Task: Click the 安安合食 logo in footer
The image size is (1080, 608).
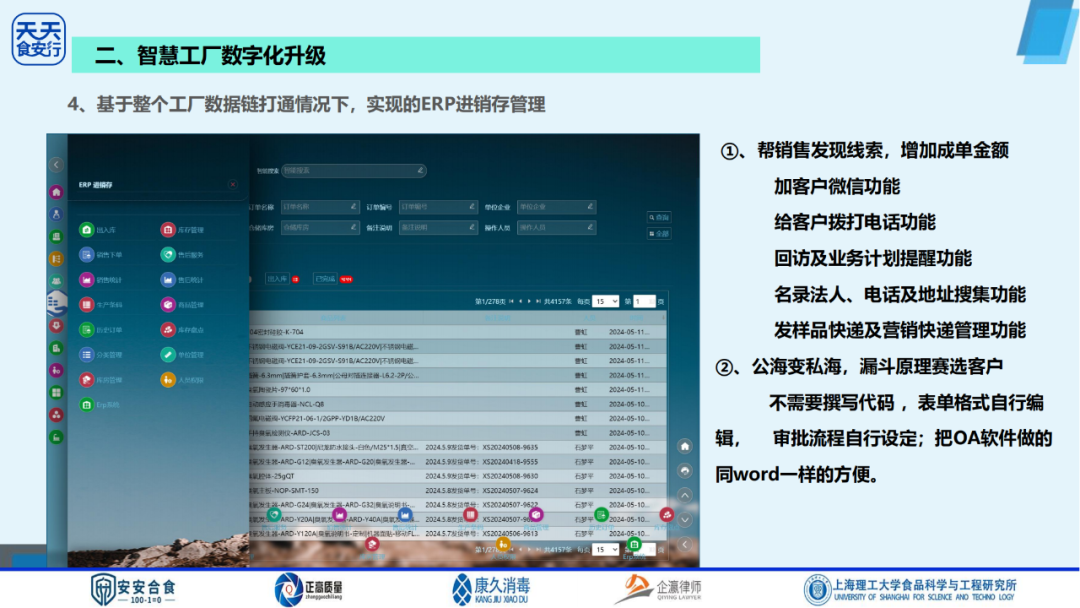Action: point(134,589)
